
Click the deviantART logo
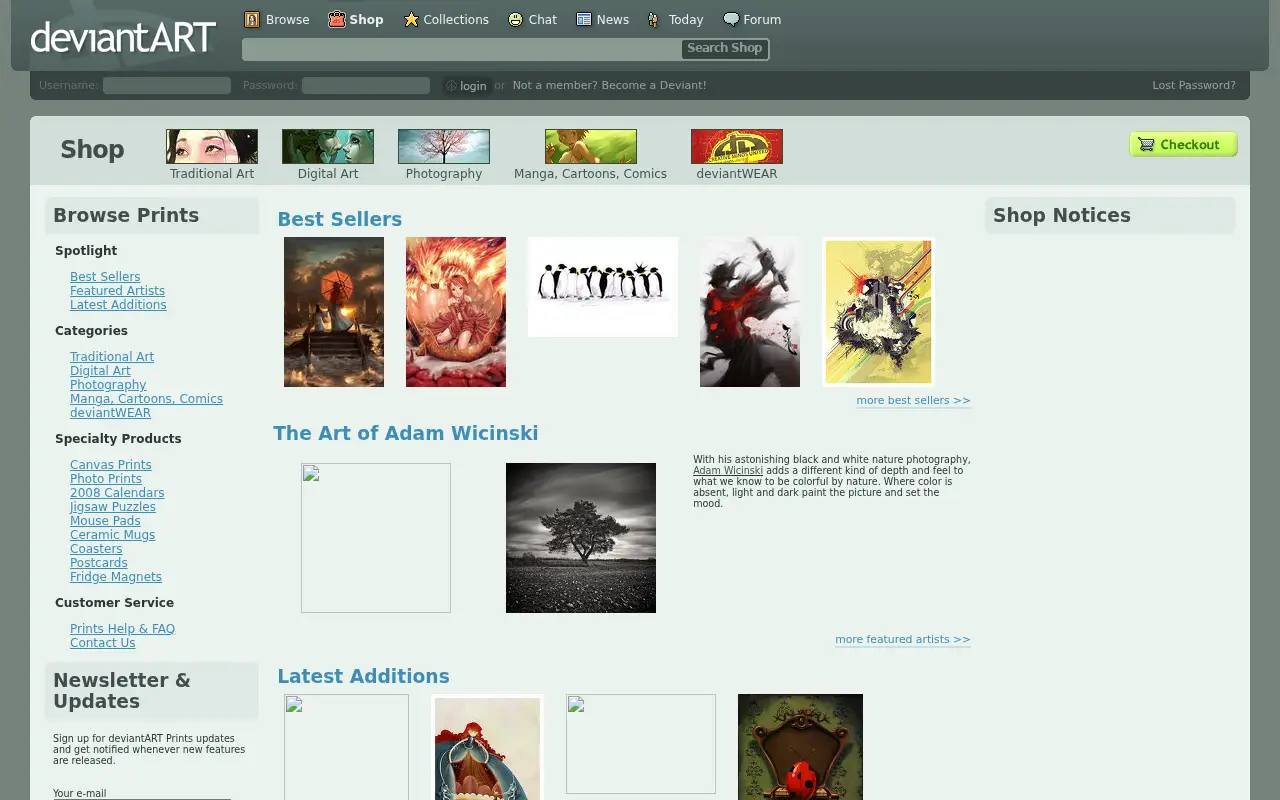point(123,37)
